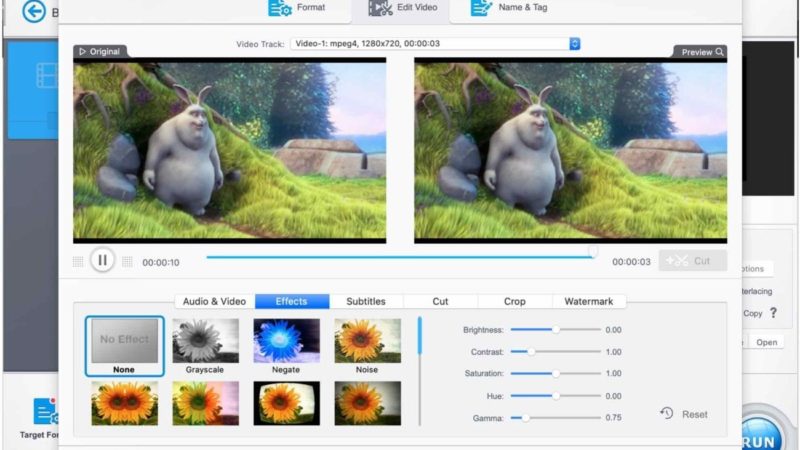Select the pink-tinted sunflower effect thumbnail

click(206, 403)
